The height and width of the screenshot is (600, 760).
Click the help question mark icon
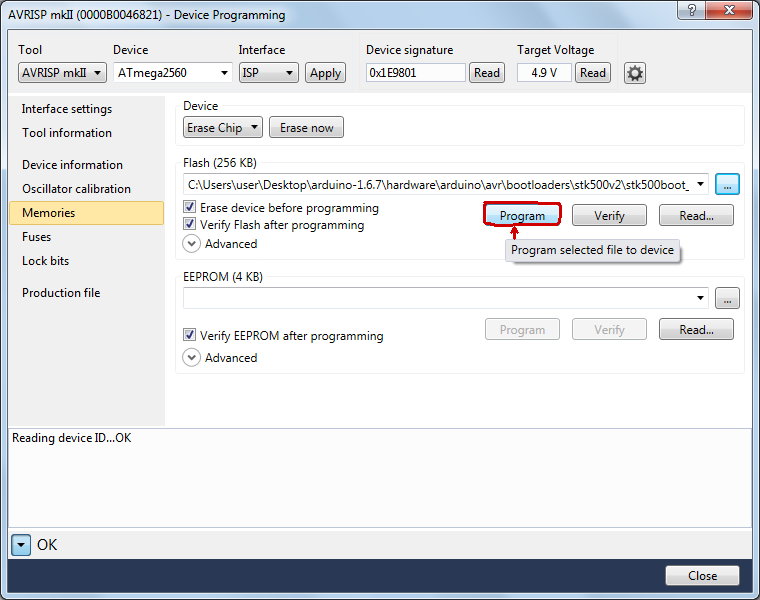click(x=689, y=11)
